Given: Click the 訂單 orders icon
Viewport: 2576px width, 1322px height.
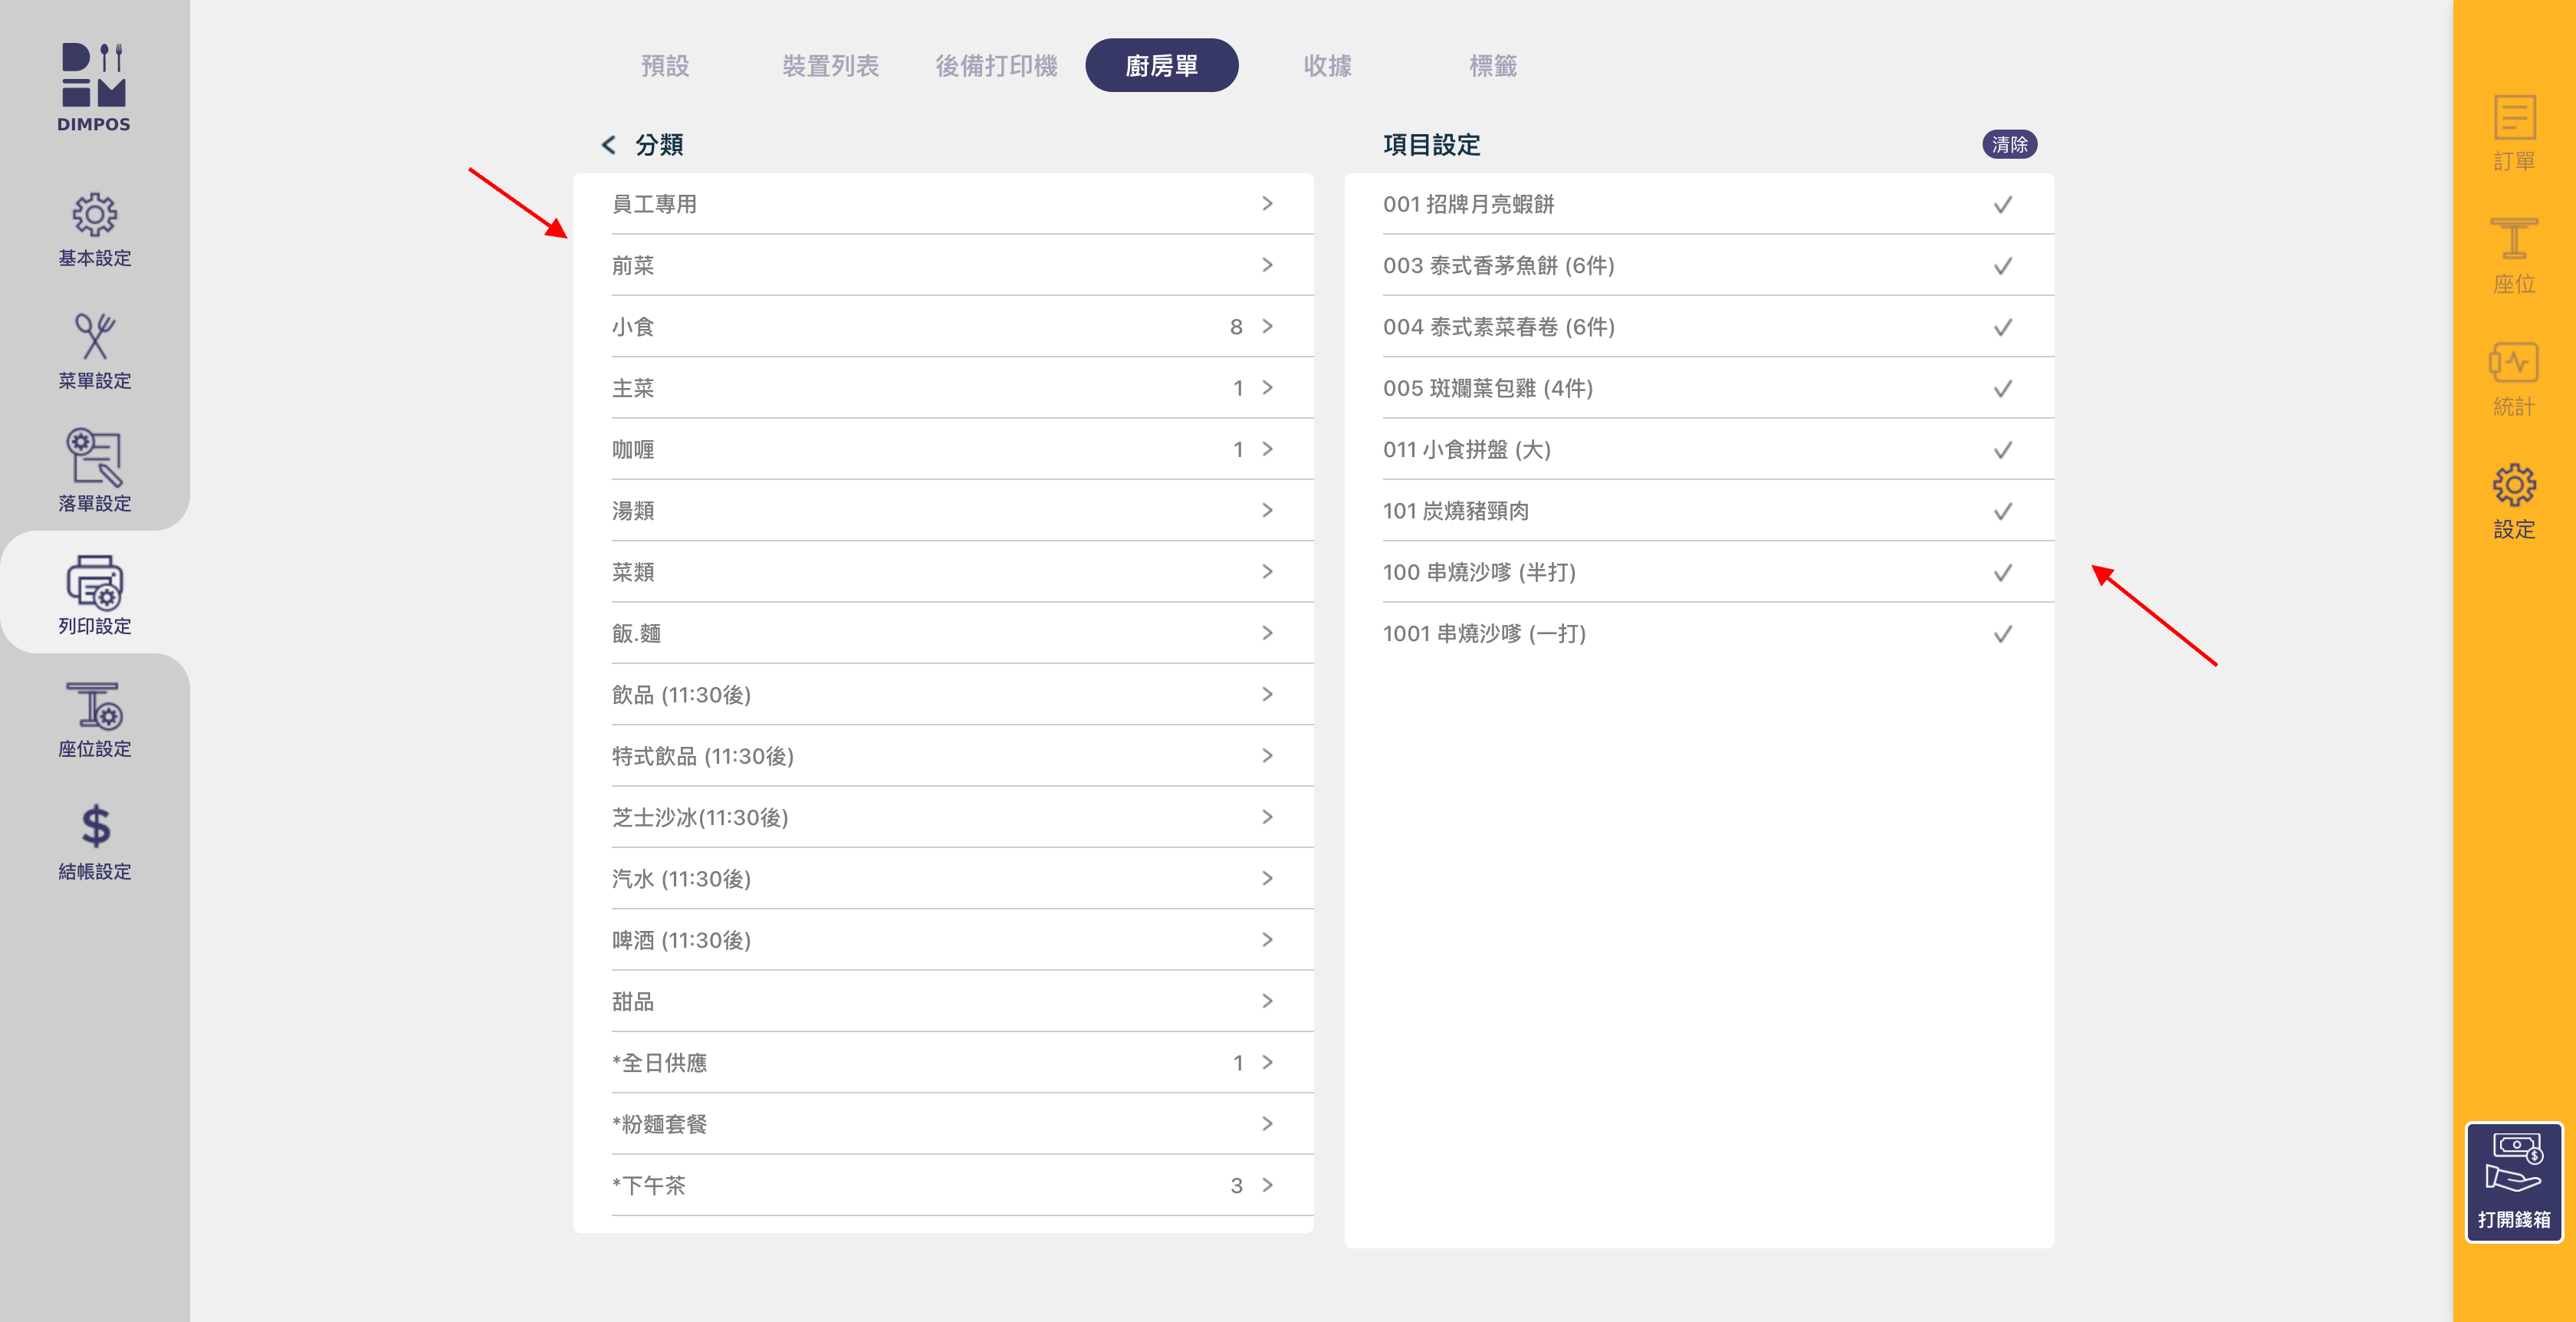Looking at the screenshot, I should pos(2512,118).
